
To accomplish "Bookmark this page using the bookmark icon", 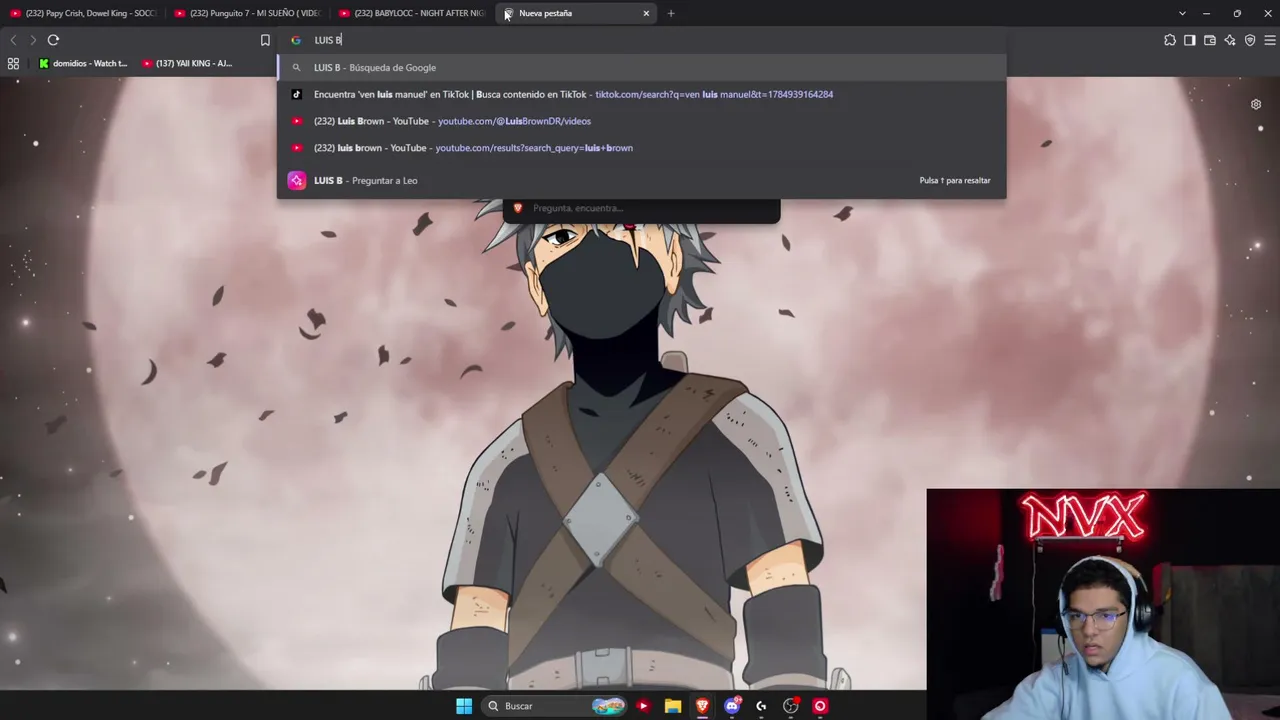I will click(x=265, y=40).
